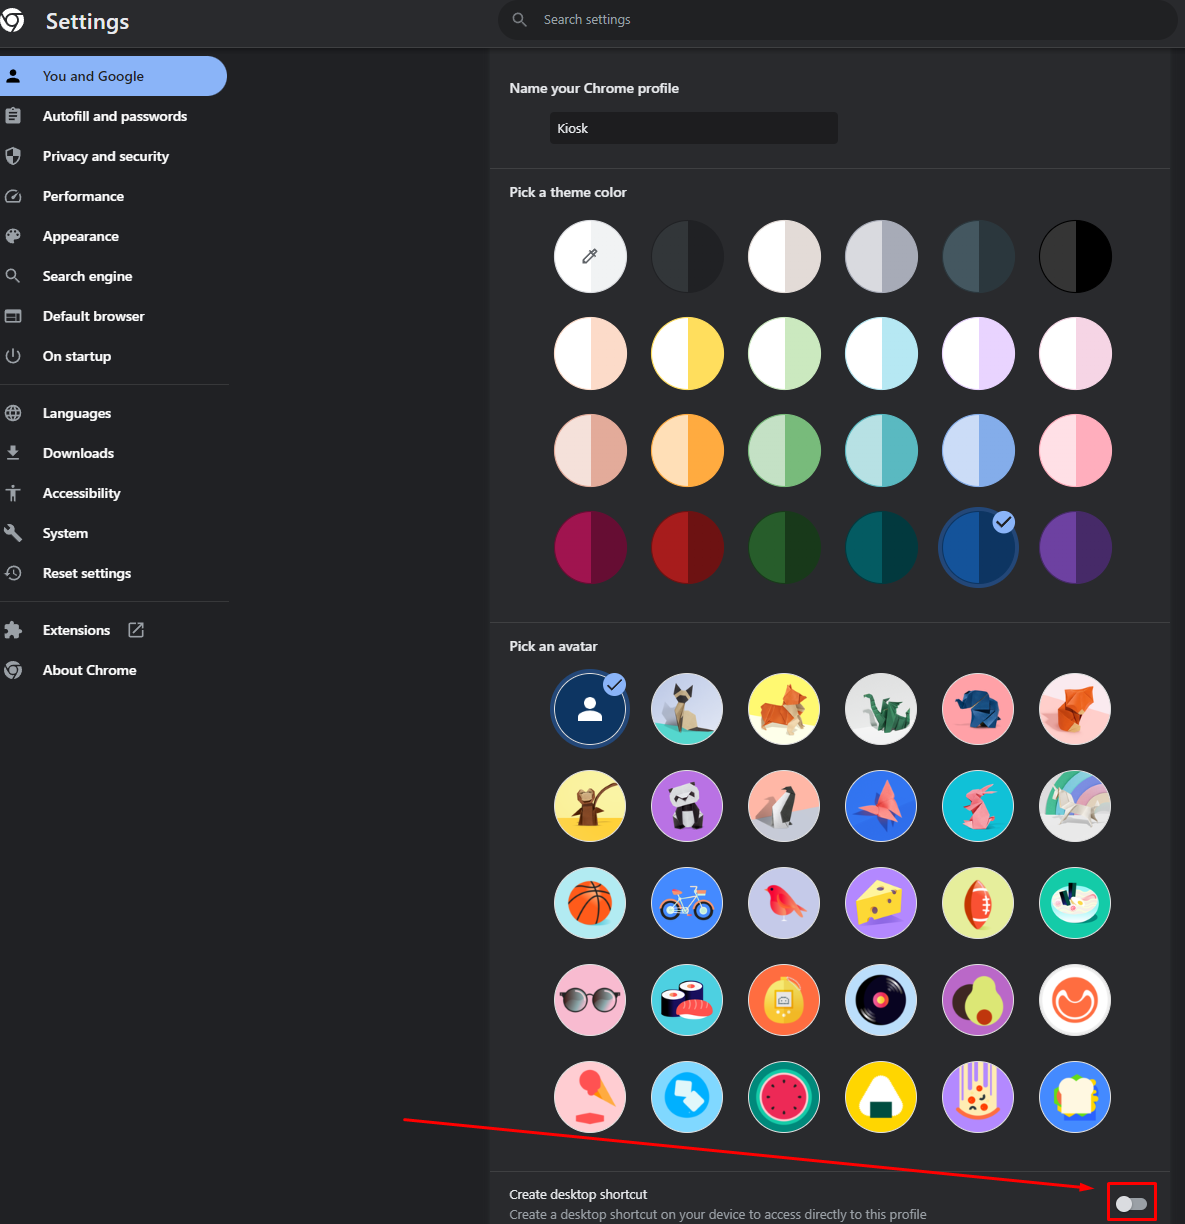Pick the origami elephant avatar
This screenshot has width=1185, height=1224.
pos(979,710)
